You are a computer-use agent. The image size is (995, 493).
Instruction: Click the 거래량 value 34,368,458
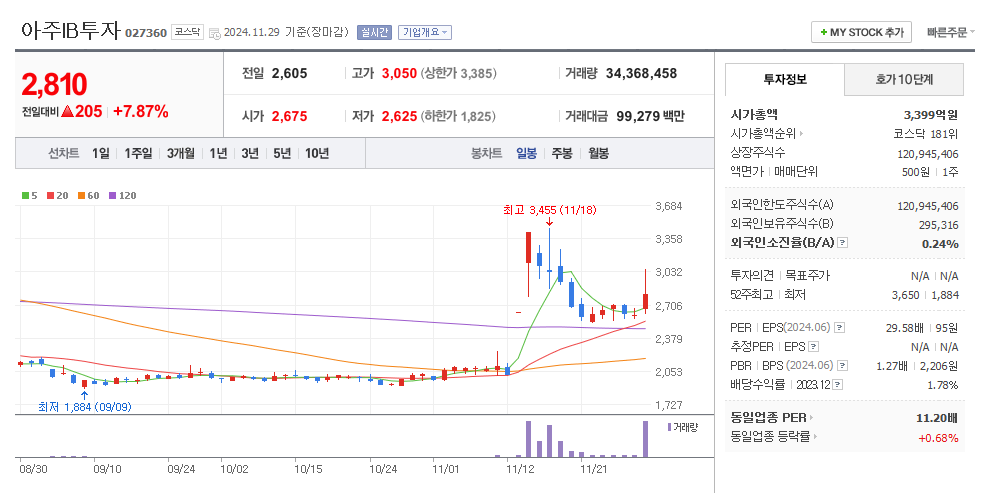tap(642, 73)
